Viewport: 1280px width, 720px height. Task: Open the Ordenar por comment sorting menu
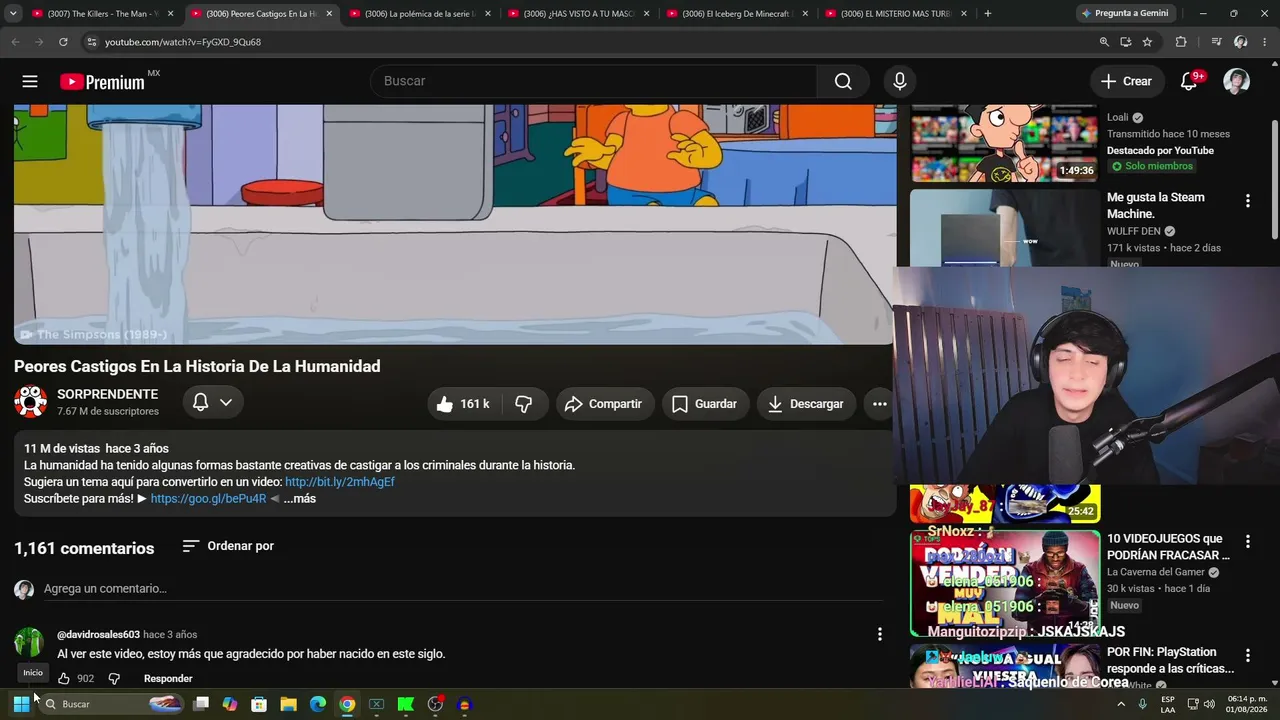point(228,546)
